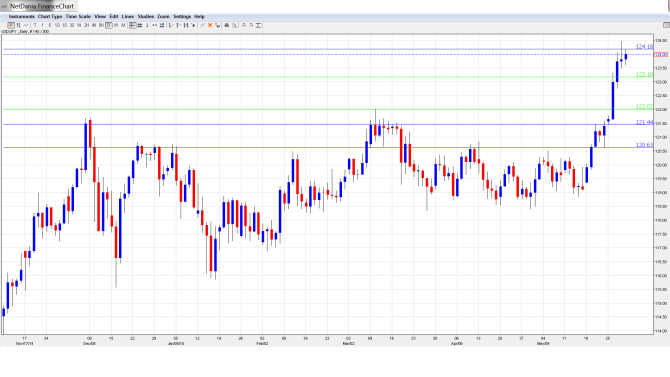Switch time scale to Tick (T)
The height and width of the screenshot is (377, 670).
[x=35, y=25]
